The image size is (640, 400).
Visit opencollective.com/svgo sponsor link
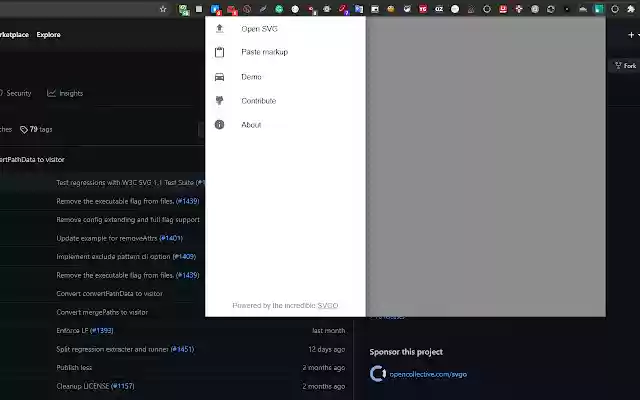tap(428, 374)
